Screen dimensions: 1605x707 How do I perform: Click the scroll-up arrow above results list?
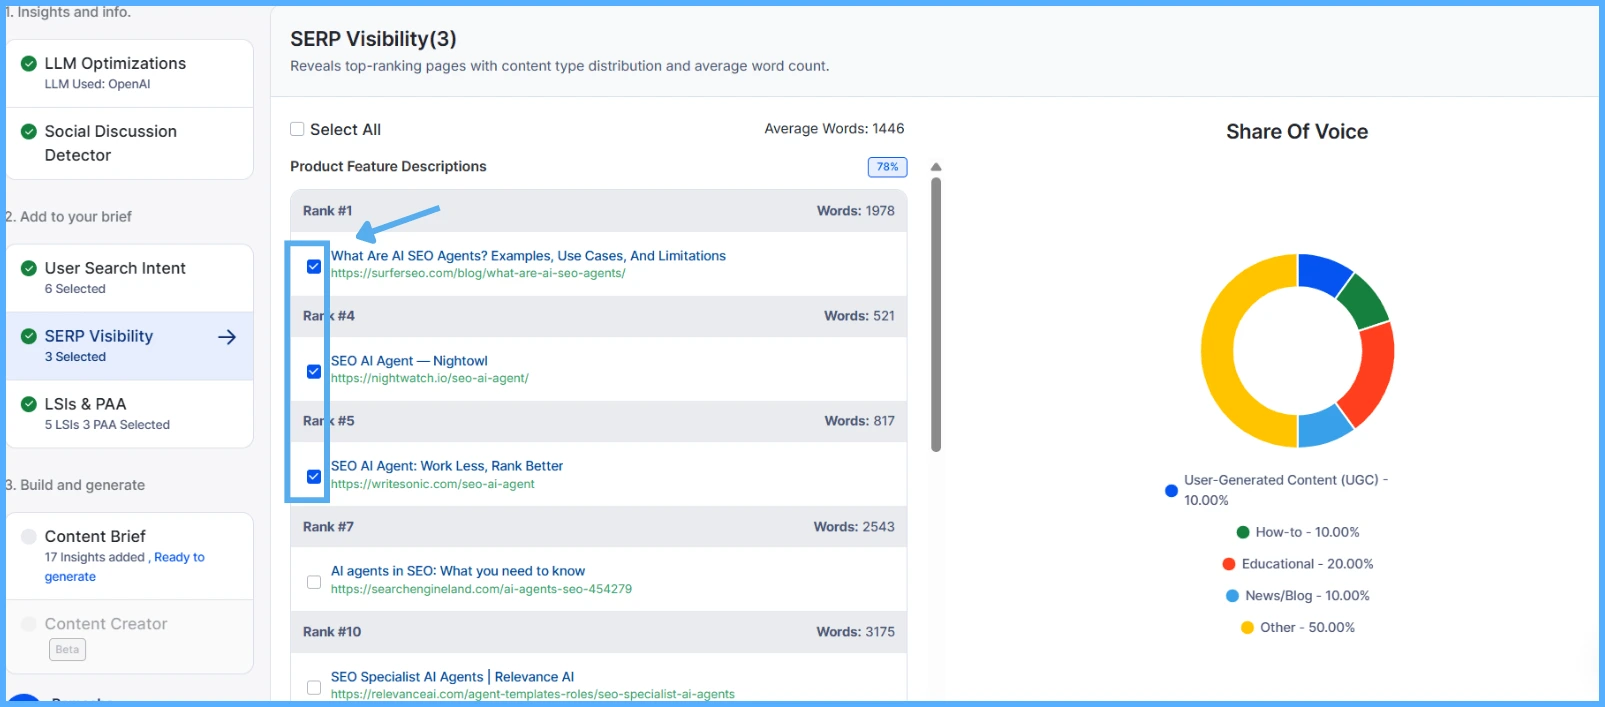click(x=936, y=167)
